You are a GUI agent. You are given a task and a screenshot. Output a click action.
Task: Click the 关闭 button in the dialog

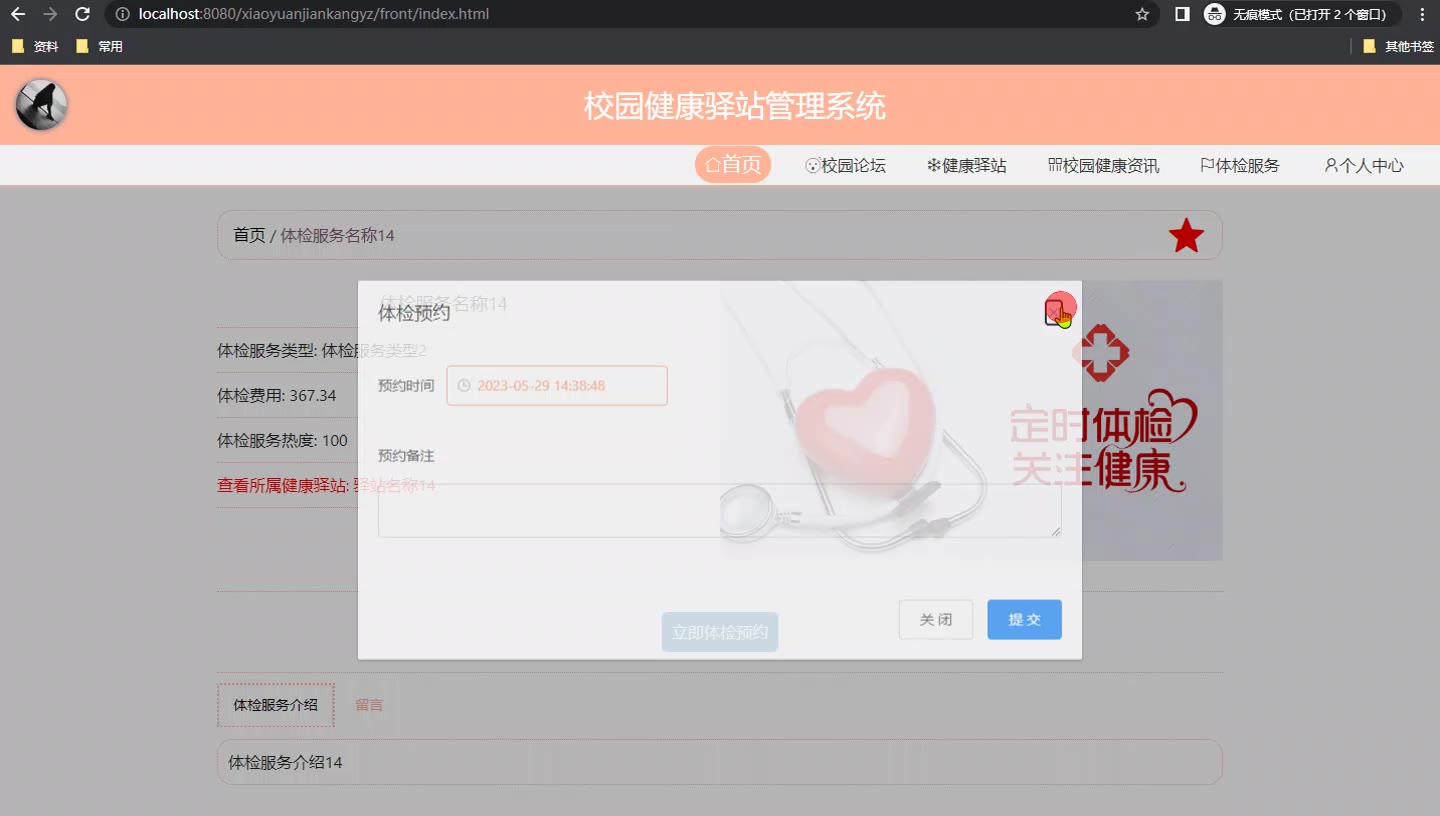click(x=936, y=619)
